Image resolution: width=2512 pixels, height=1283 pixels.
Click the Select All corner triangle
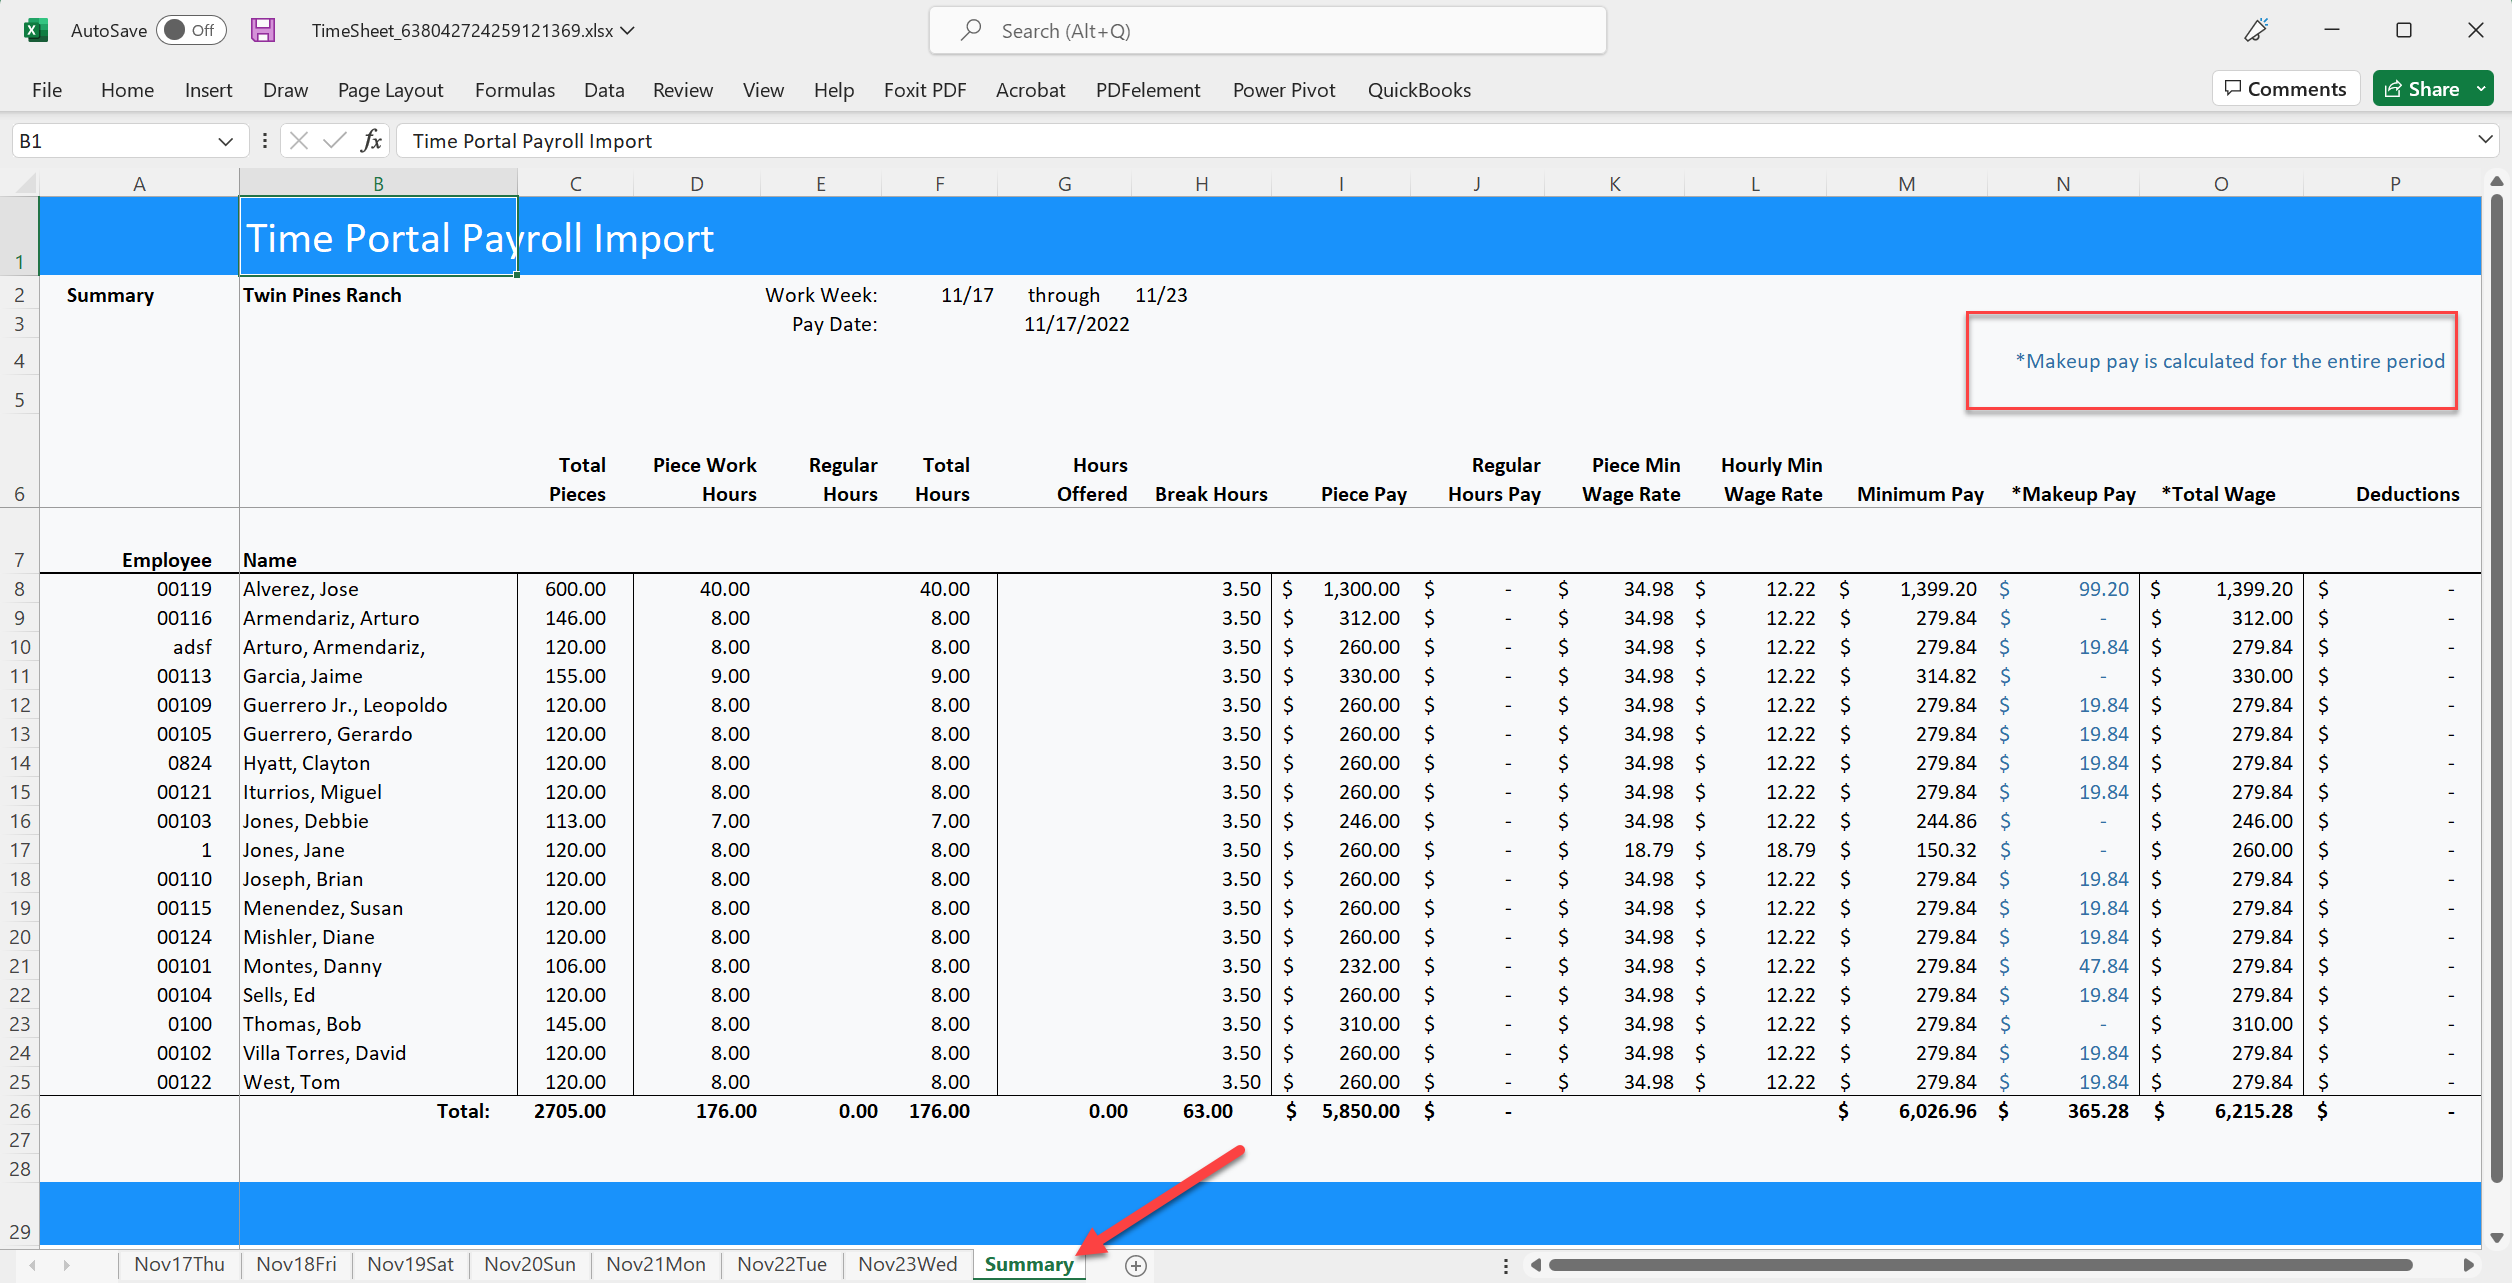click(x=26, y=183)
